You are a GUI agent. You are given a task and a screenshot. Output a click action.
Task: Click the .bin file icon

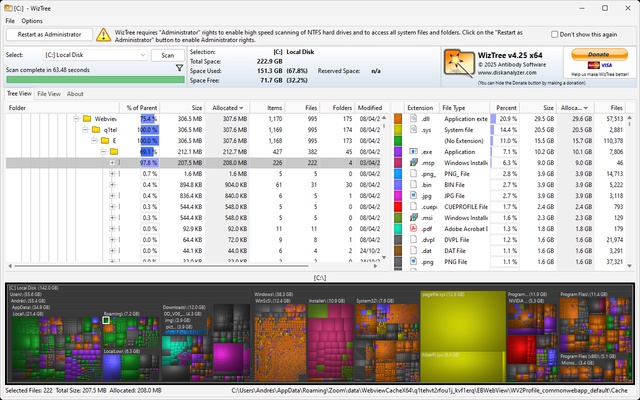[413, 184]
